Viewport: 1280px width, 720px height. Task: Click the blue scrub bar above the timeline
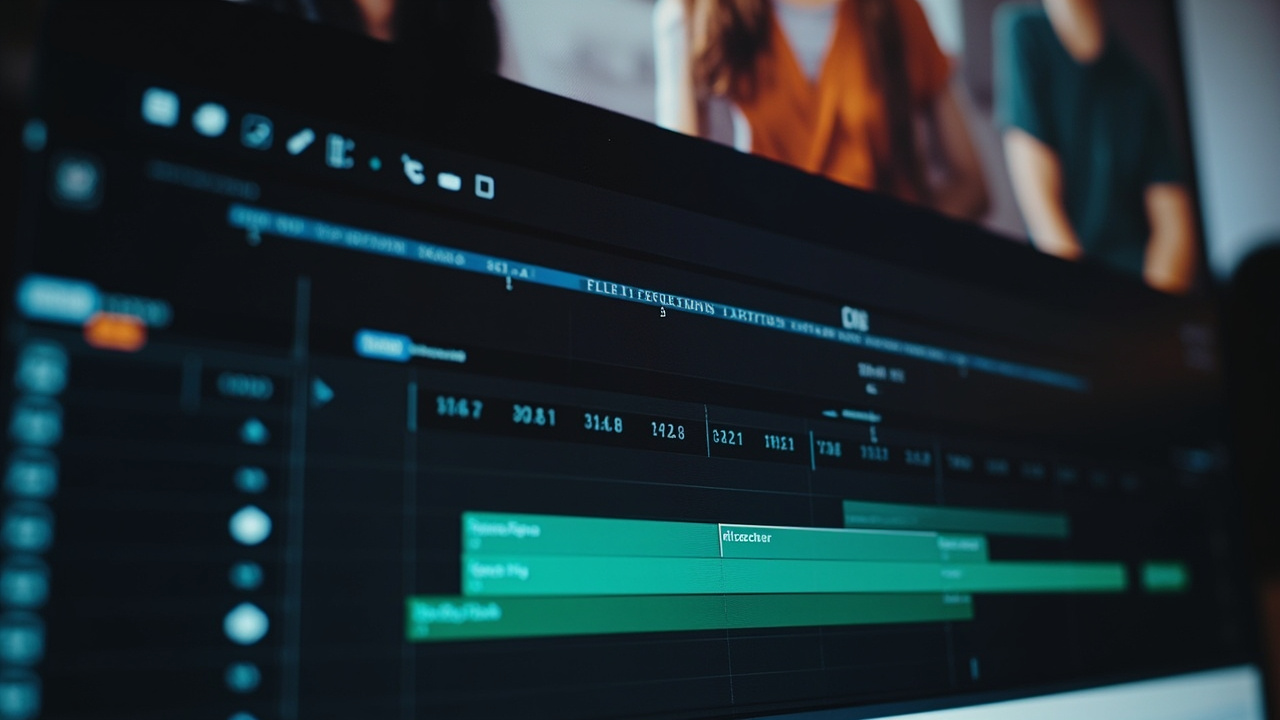point(655,296)
